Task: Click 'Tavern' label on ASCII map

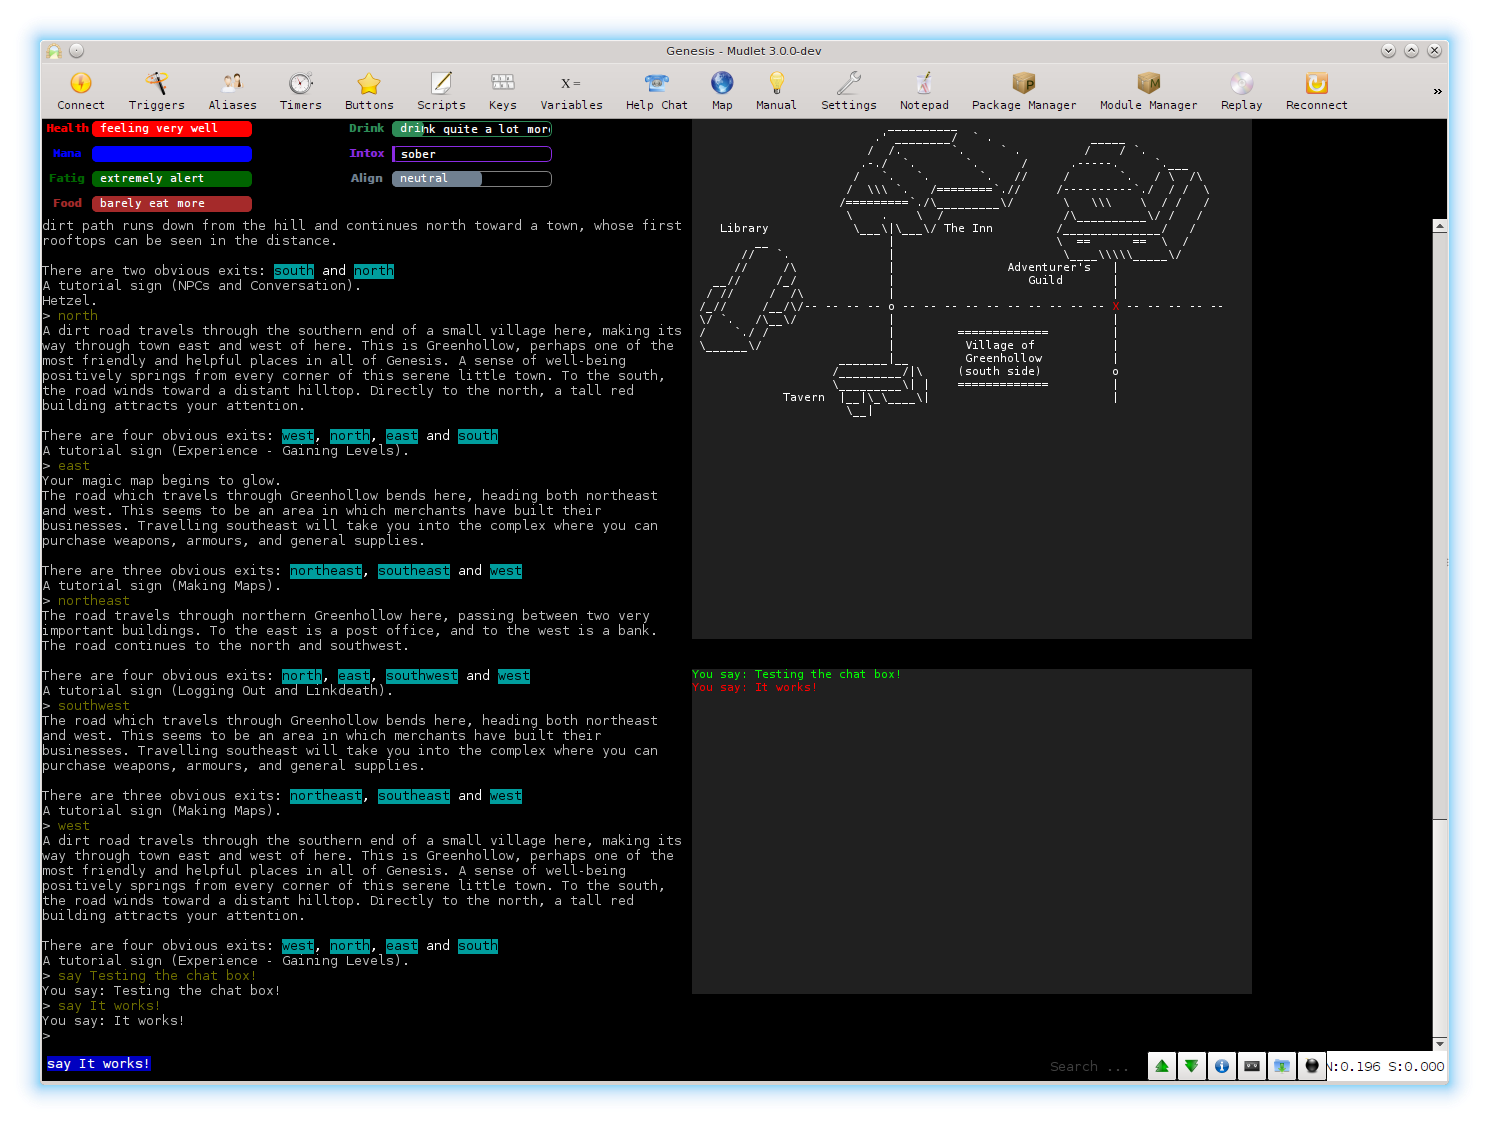Action: [x=804, y=398]
